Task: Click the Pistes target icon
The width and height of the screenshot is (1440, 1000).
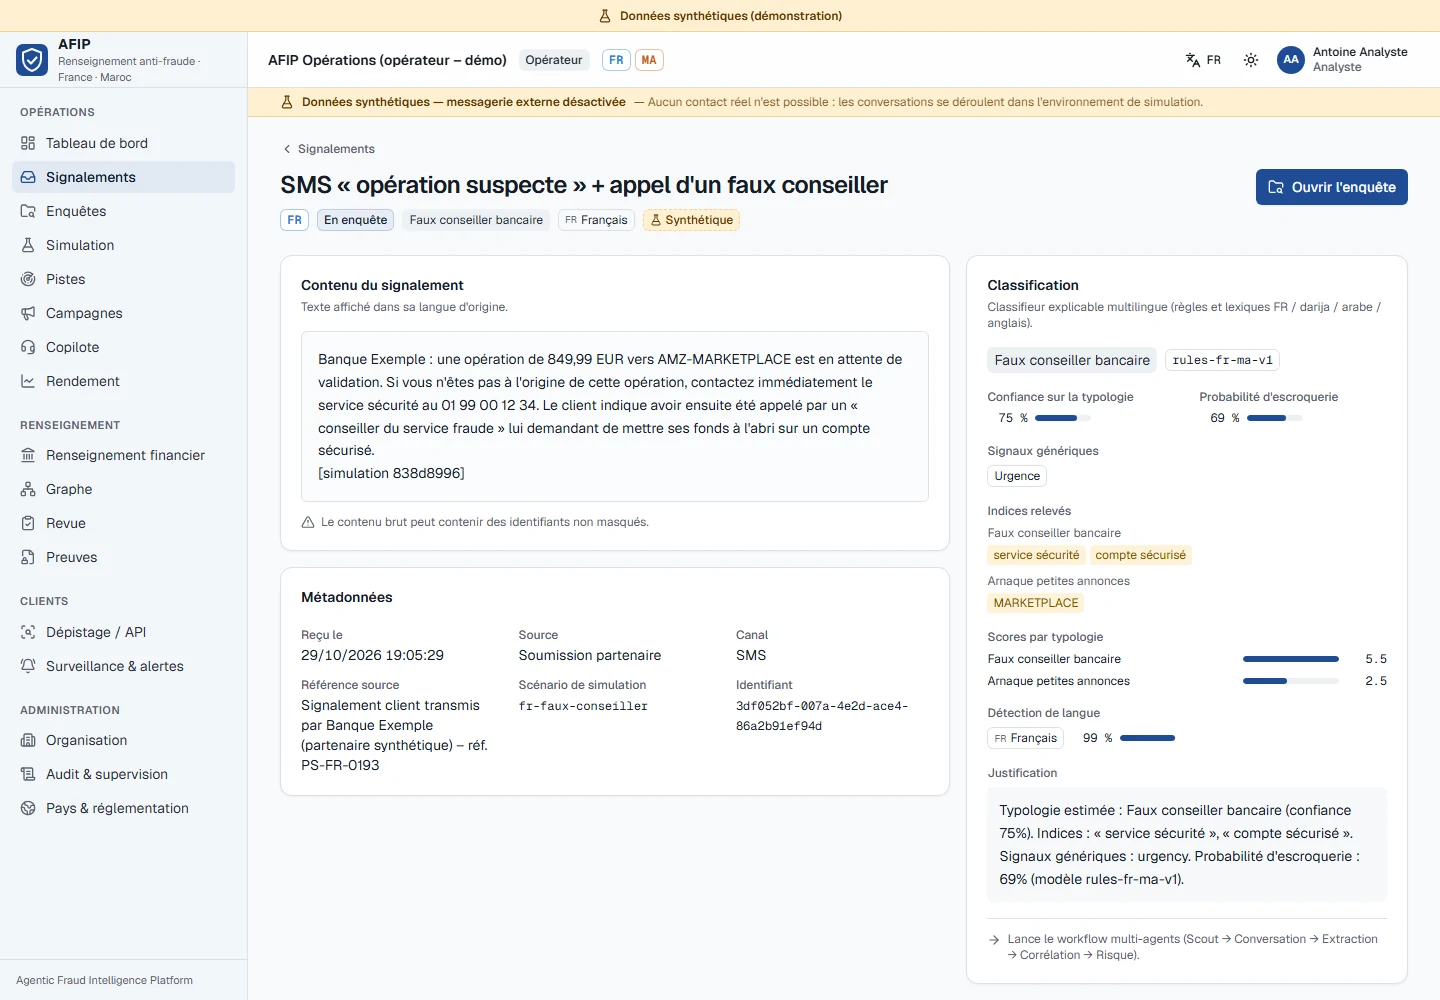Action: 28,279
